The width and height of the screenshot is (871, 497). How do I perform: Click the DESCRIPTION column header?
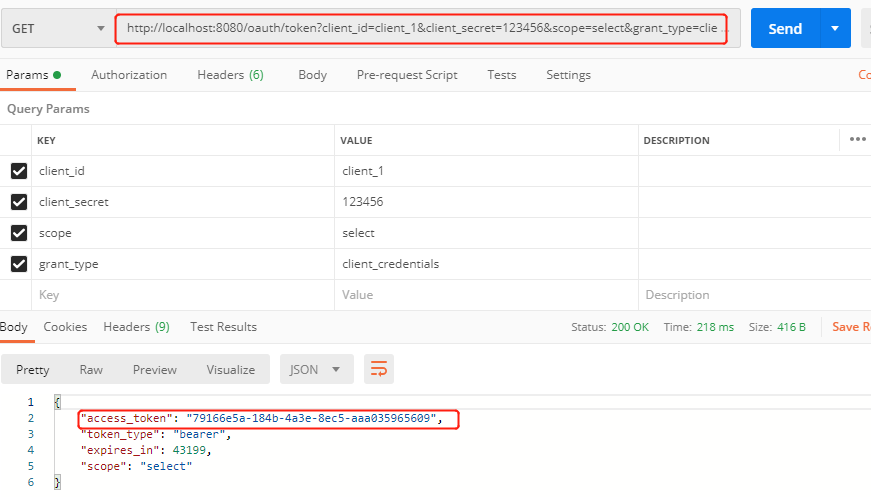point(676,140)
